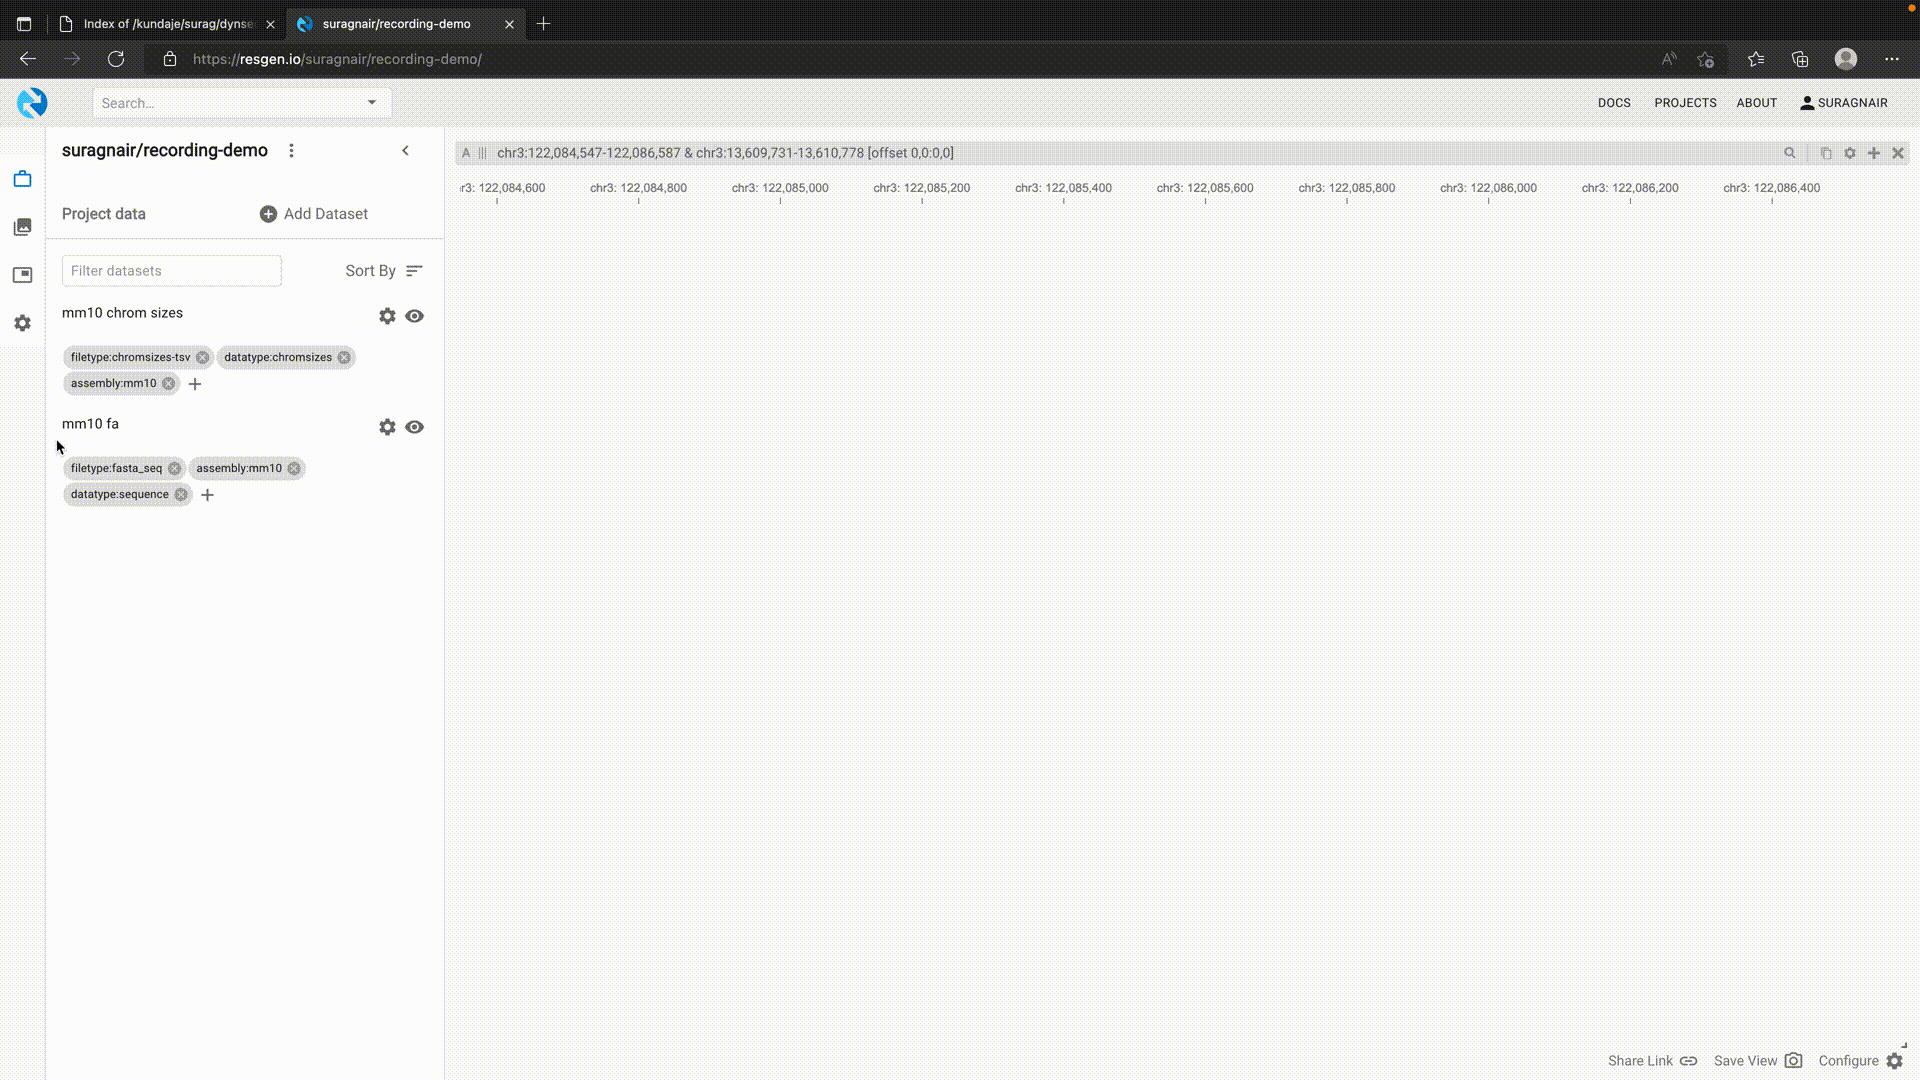1920x1080 pixels.
Task: Open the sidebar settings gear icon
Action: (x=23, y=323)
